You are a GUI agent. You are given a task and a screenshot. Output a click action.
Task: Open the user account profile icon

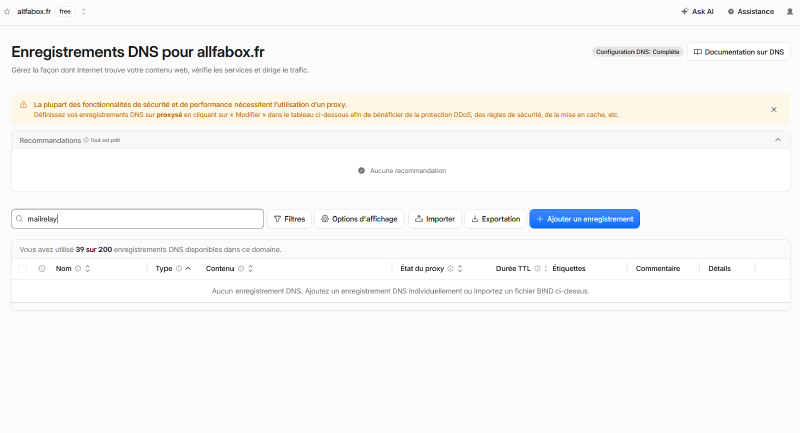(x=790, y=11)
